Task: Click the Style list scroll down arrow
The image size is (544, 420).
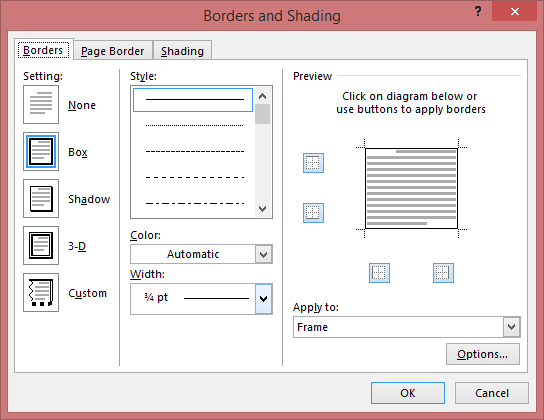Action: [263, 209]
